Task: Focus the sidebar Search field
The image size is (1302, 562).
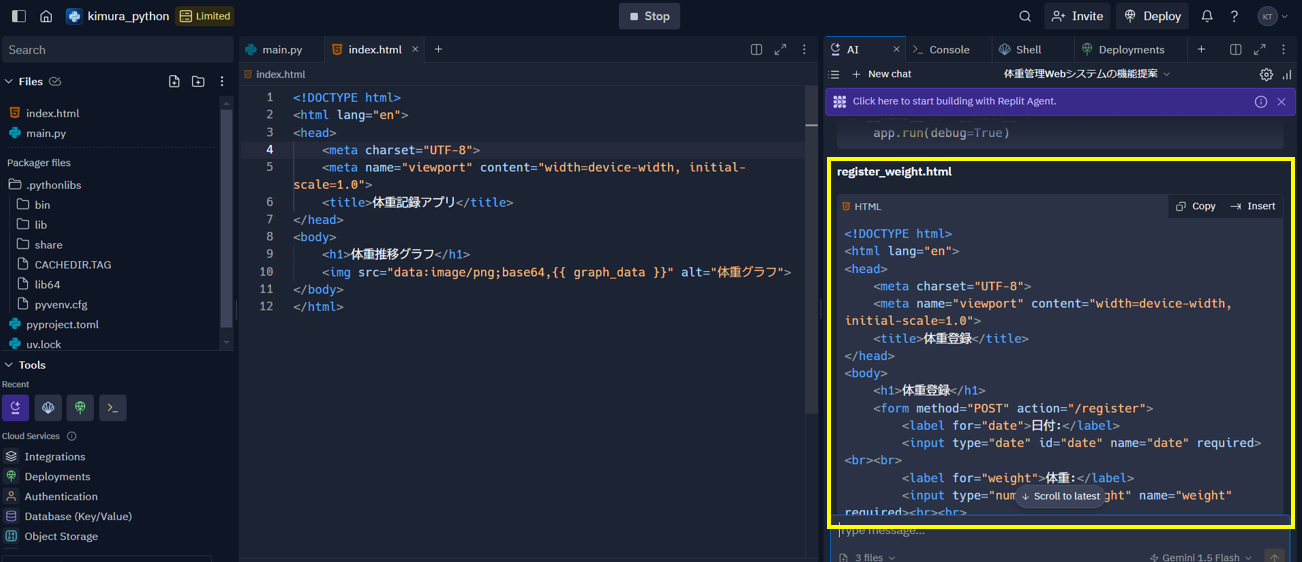Action: [118, 50]
